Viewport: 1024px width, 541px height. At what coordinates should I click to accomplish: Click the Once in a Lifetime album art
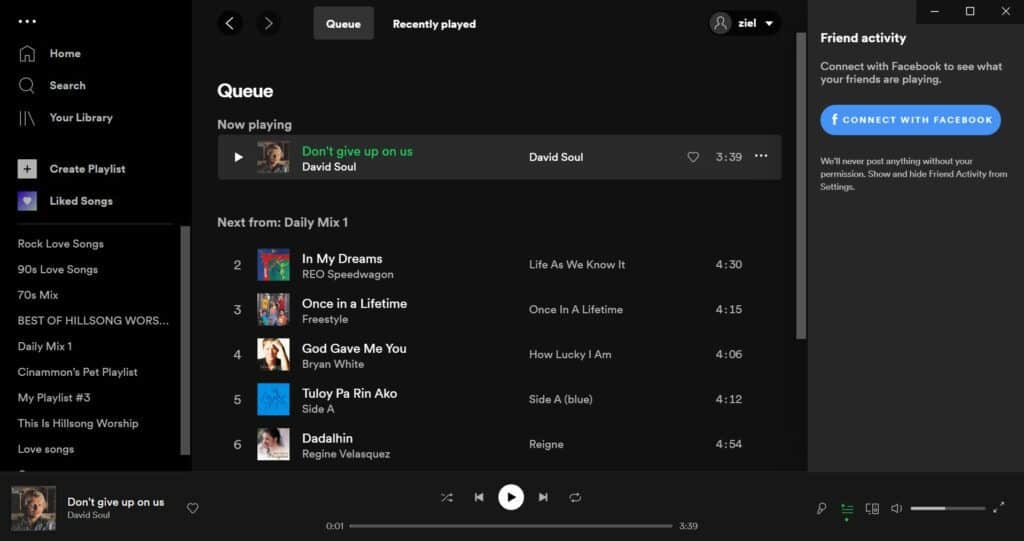click(274, 310)
